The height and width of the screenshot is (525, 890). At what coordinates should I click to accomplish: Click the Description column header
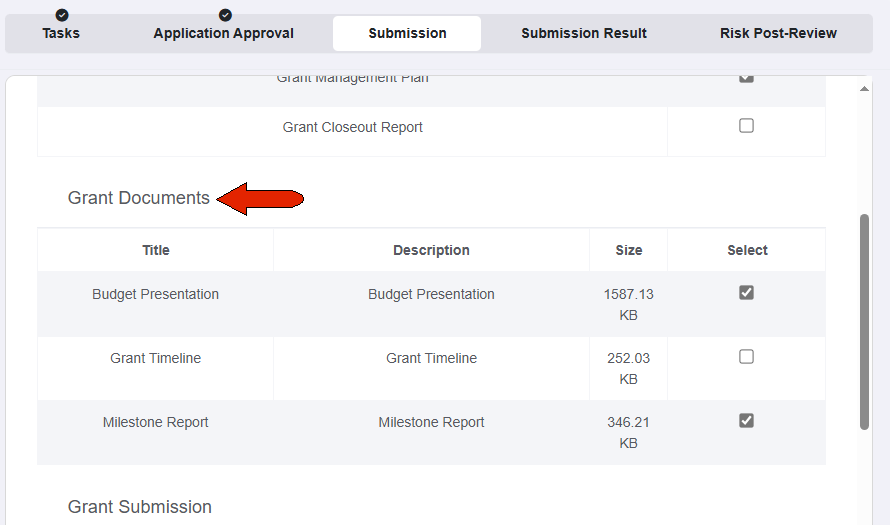[431, 250]
